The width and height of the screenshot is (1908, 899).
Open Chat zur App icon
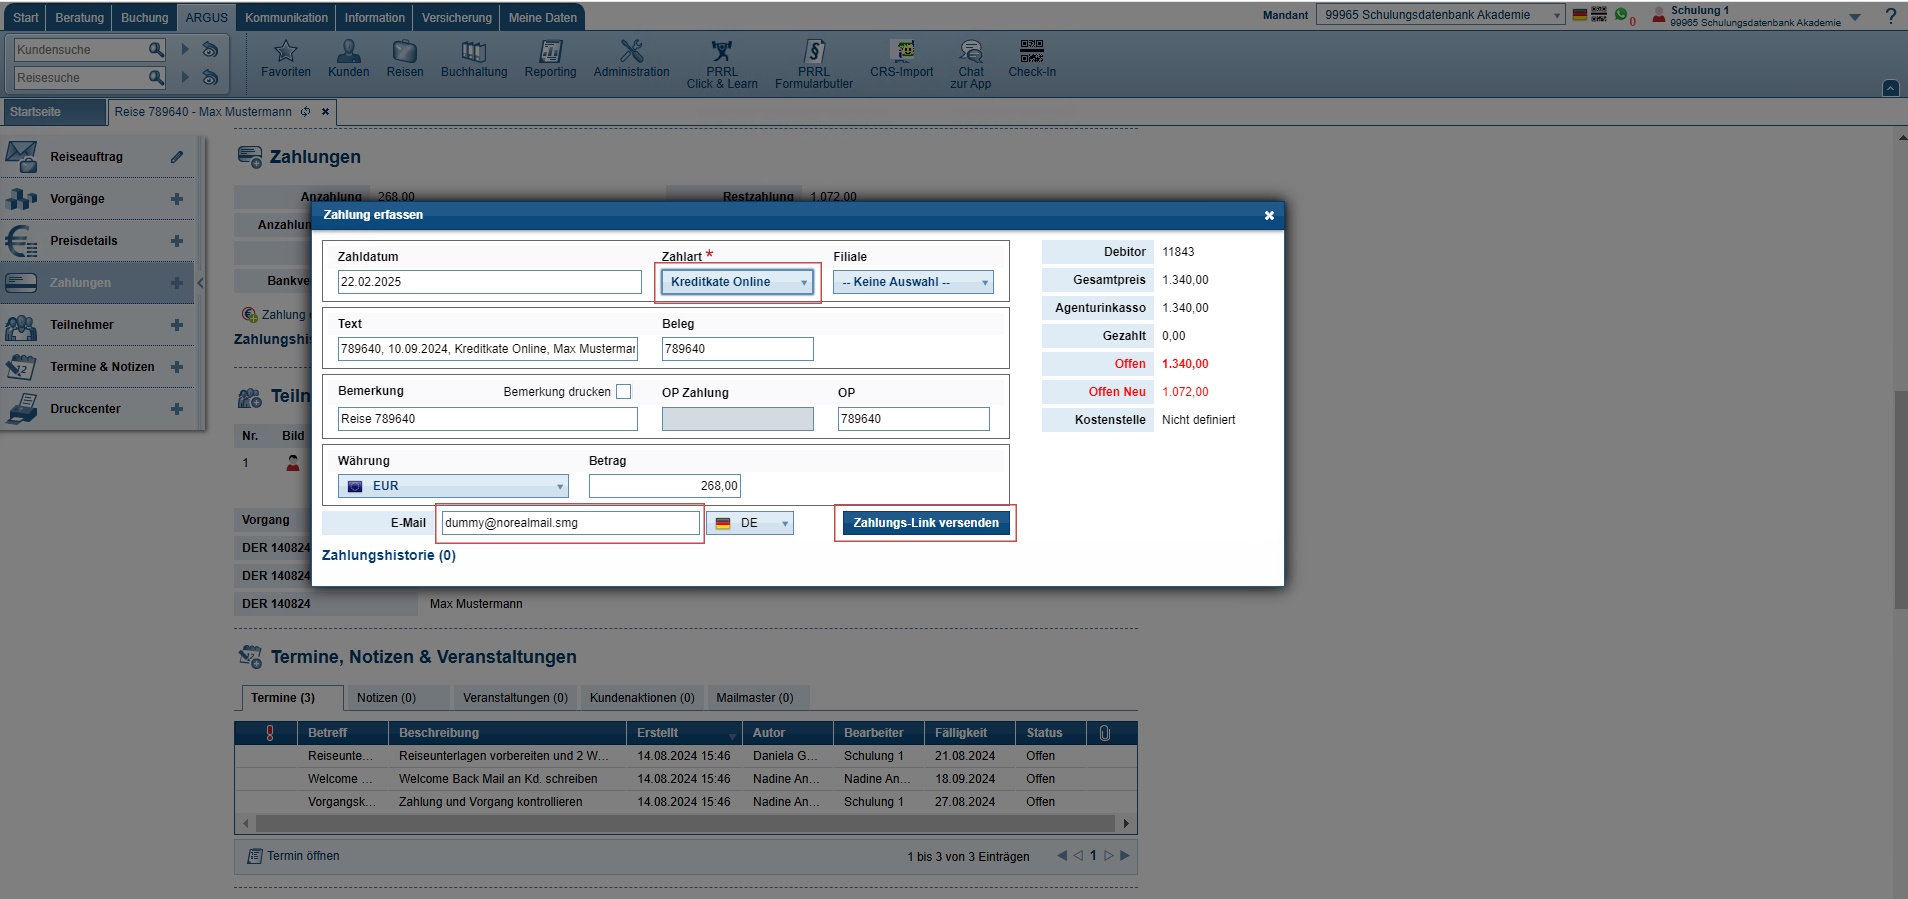click(x=971, y=51)
